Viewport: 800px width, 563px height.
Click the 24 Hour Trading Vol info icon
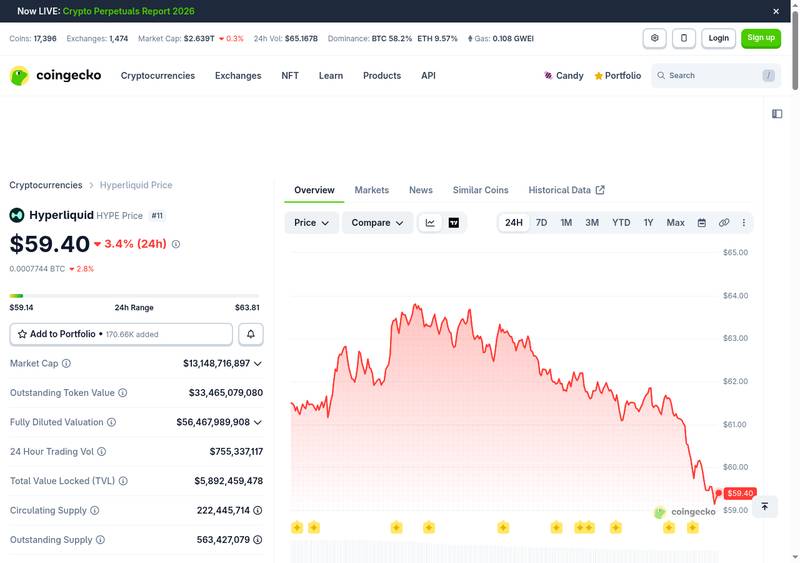tap(102, 451)
